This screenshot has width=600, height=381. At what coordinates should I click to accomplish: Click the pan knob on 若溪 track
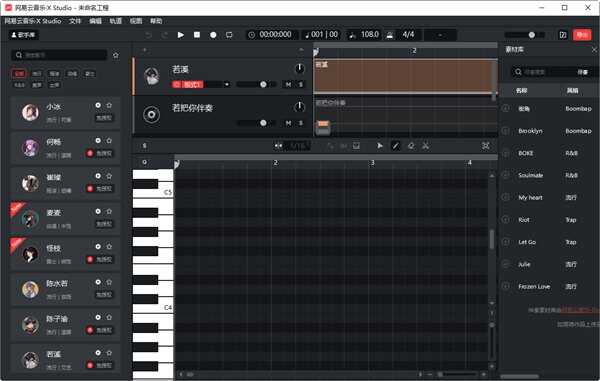pyautogui.click(x=299, y=68)
